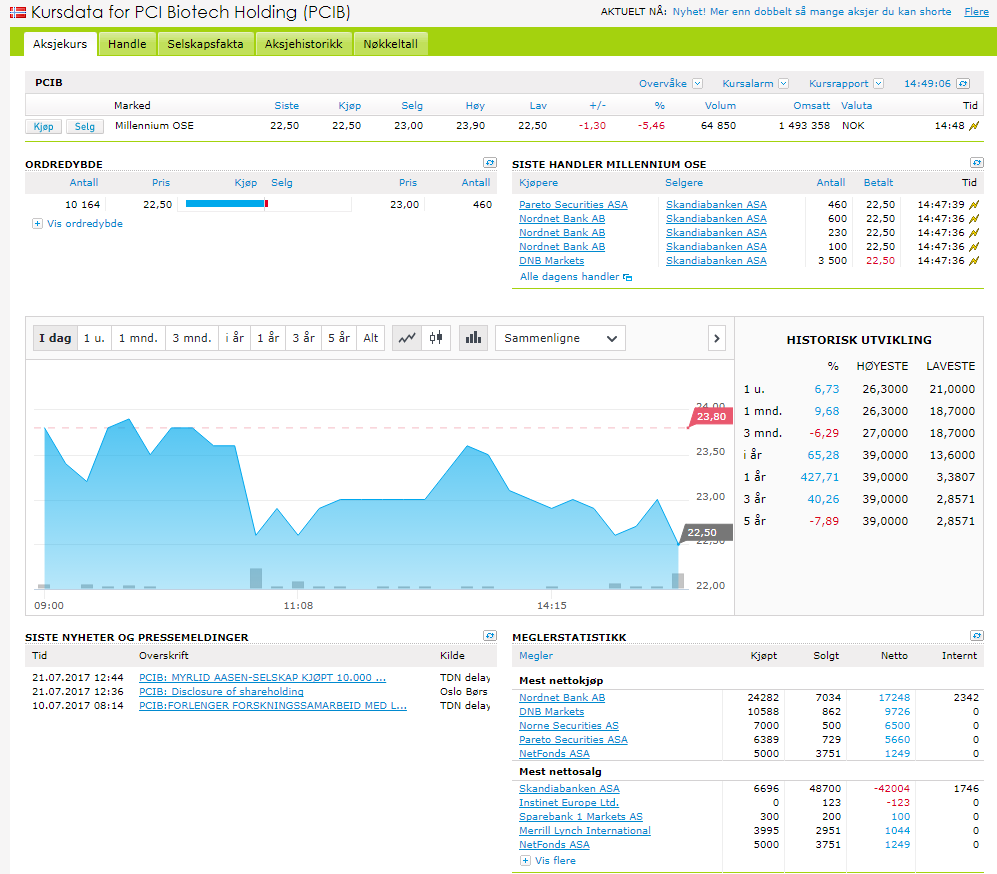Open Norne Securities AS broker link

pyautogui.click(x=568, y=726)
